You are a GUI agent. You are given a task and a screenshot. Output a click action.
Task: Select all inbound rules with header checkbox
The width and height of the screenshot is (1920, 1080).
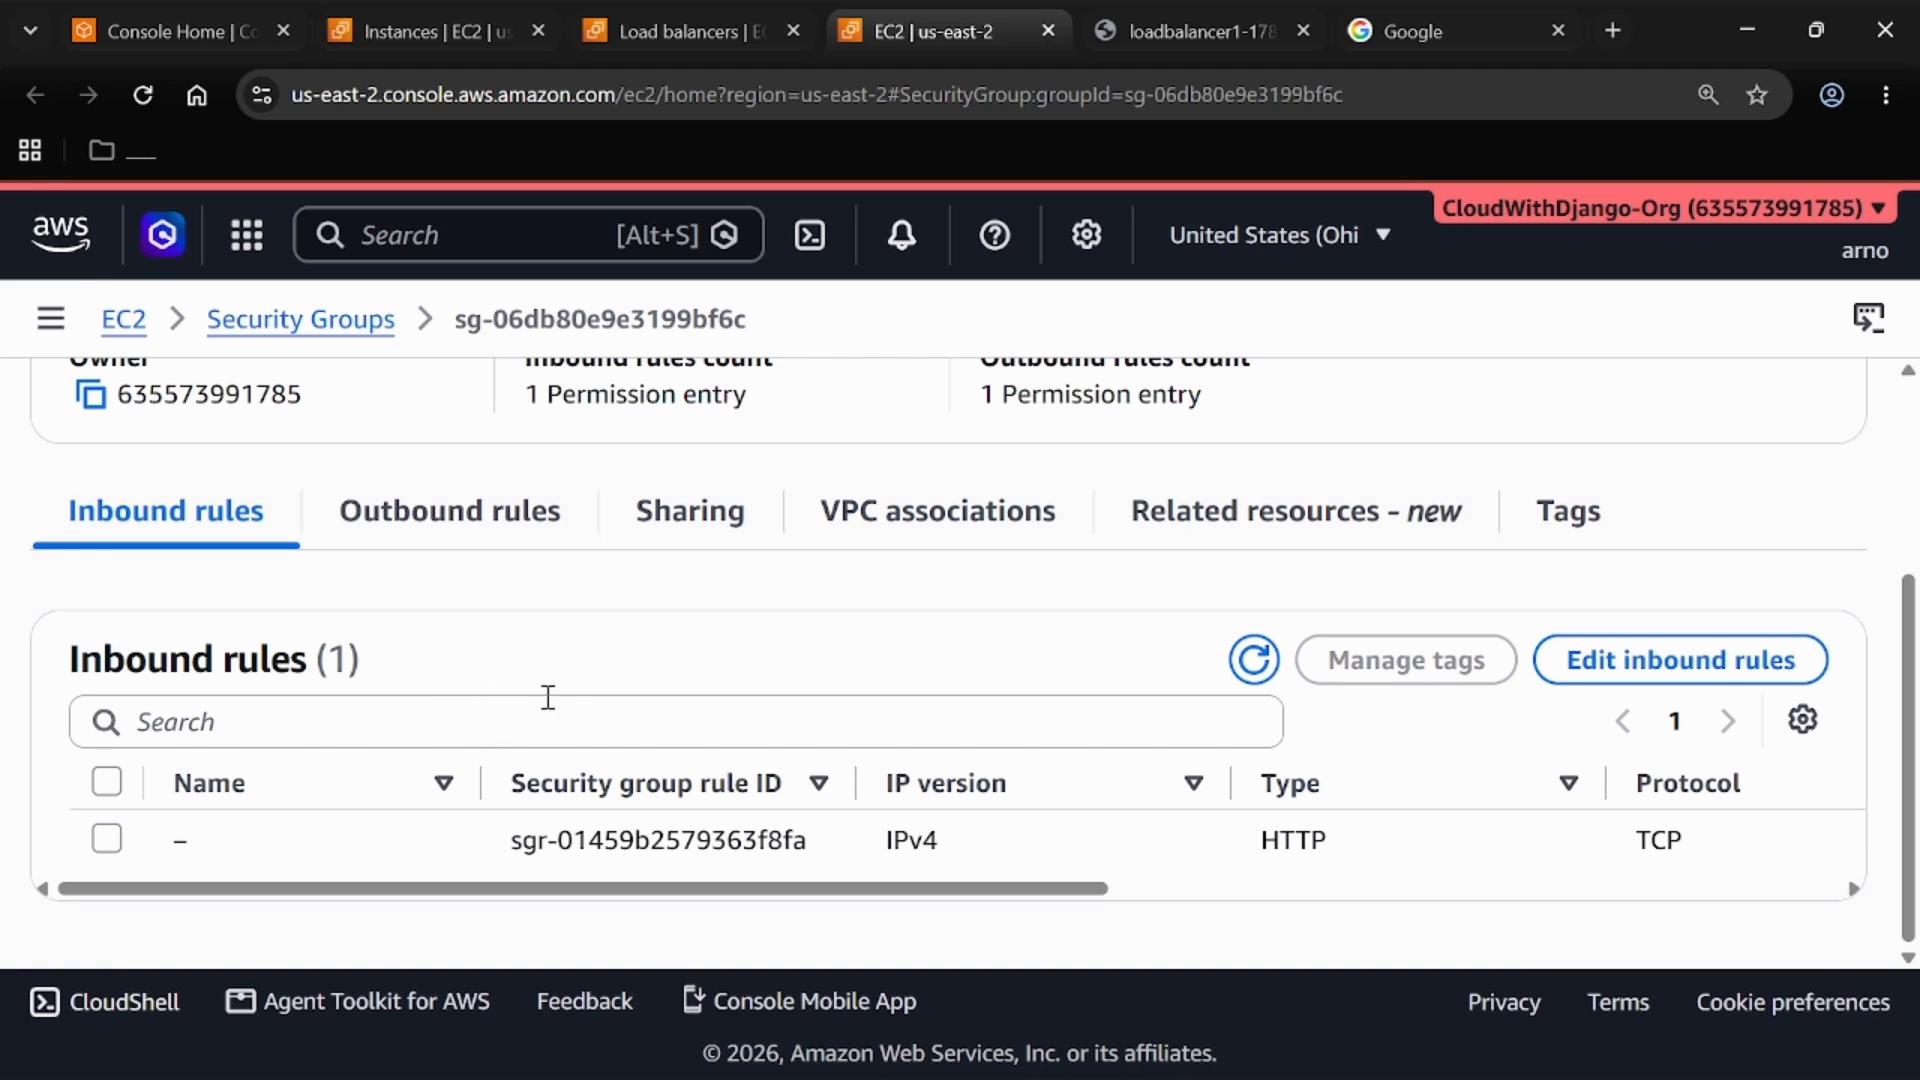(x=107, y=782)
